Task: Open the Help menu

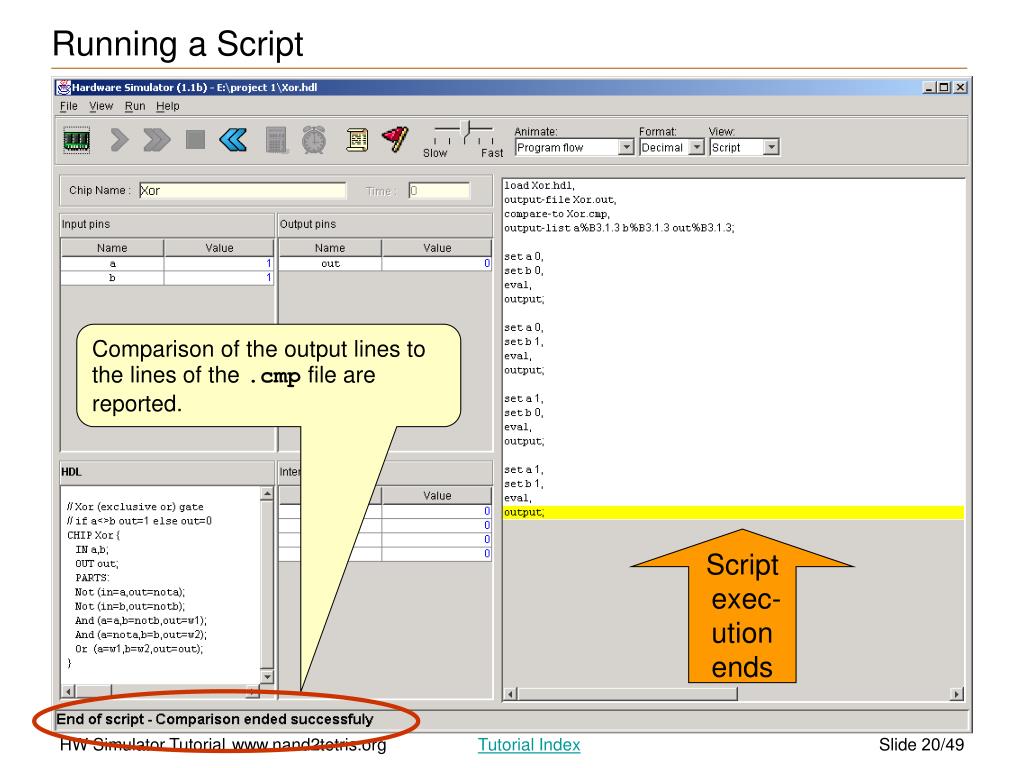Action: point(168,106)
